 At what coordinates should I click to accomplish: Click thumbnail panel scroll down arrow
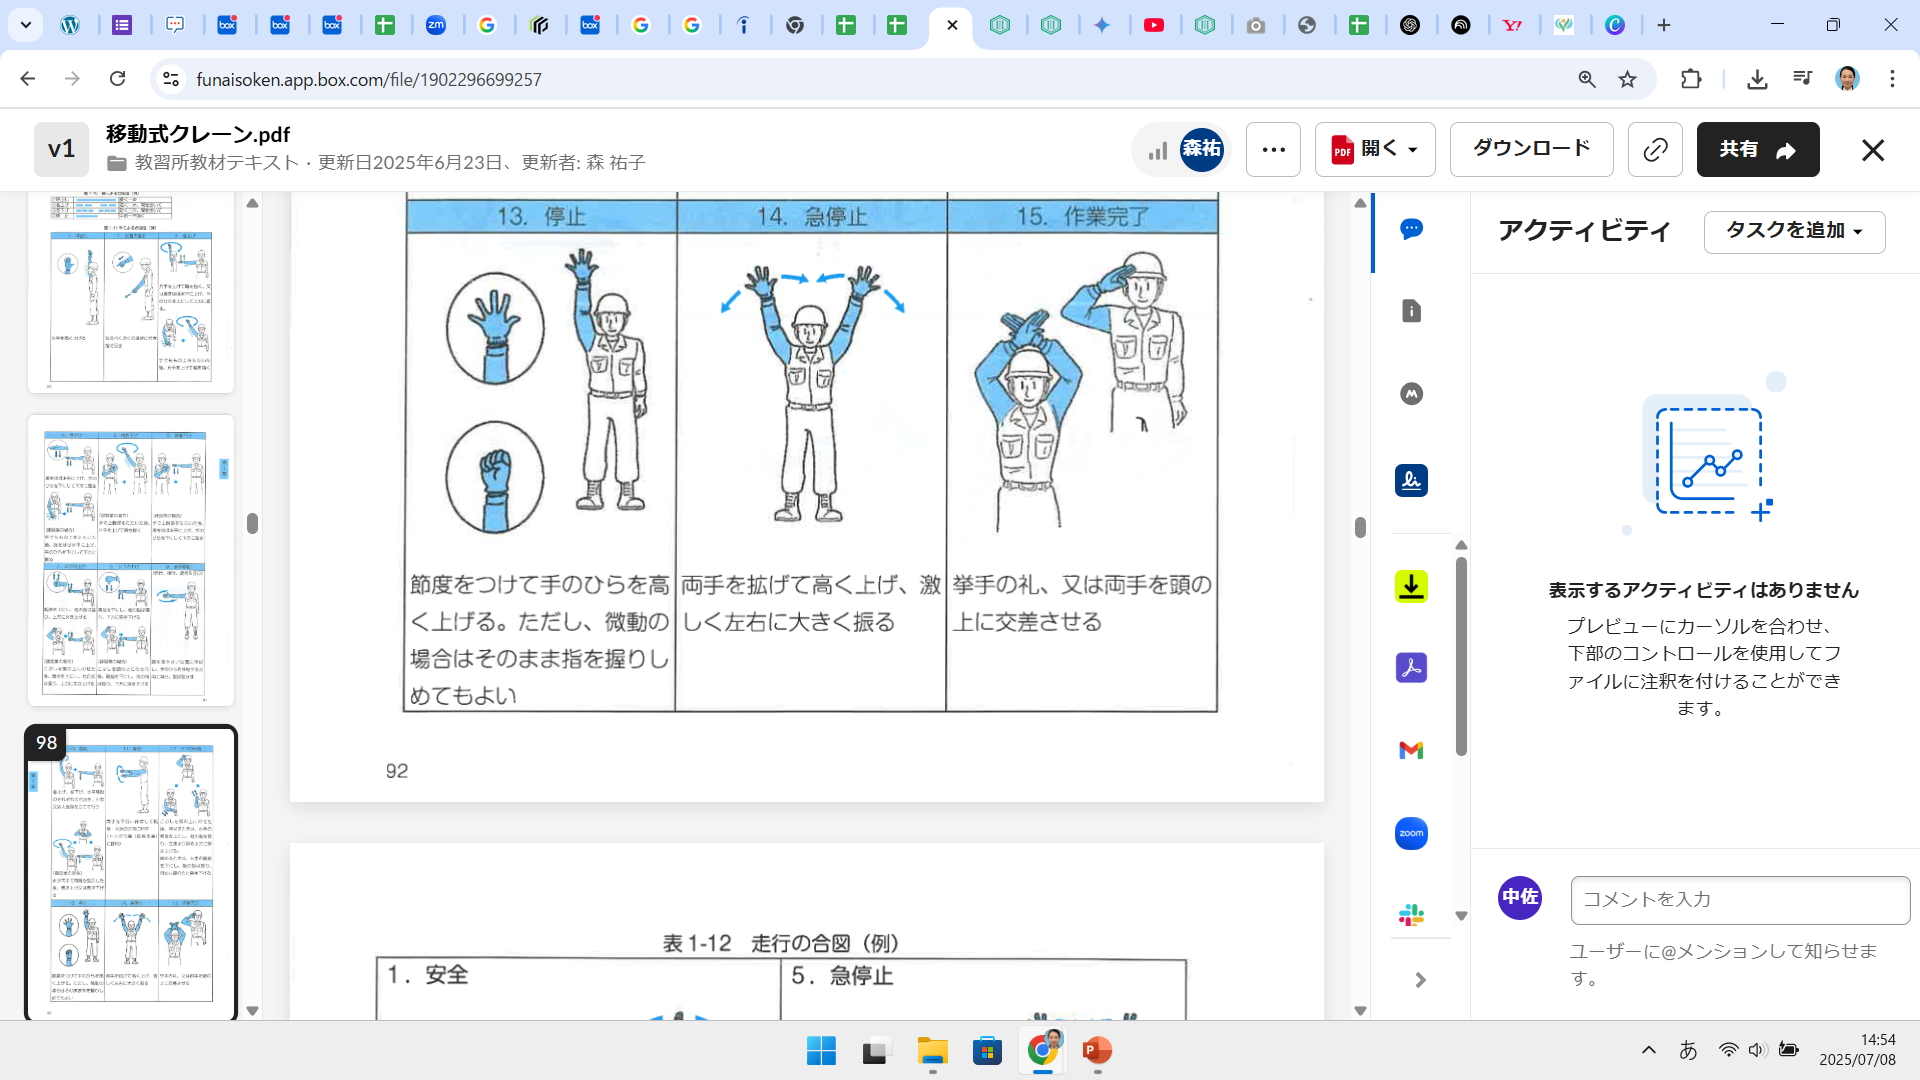tap(252, 1011)
